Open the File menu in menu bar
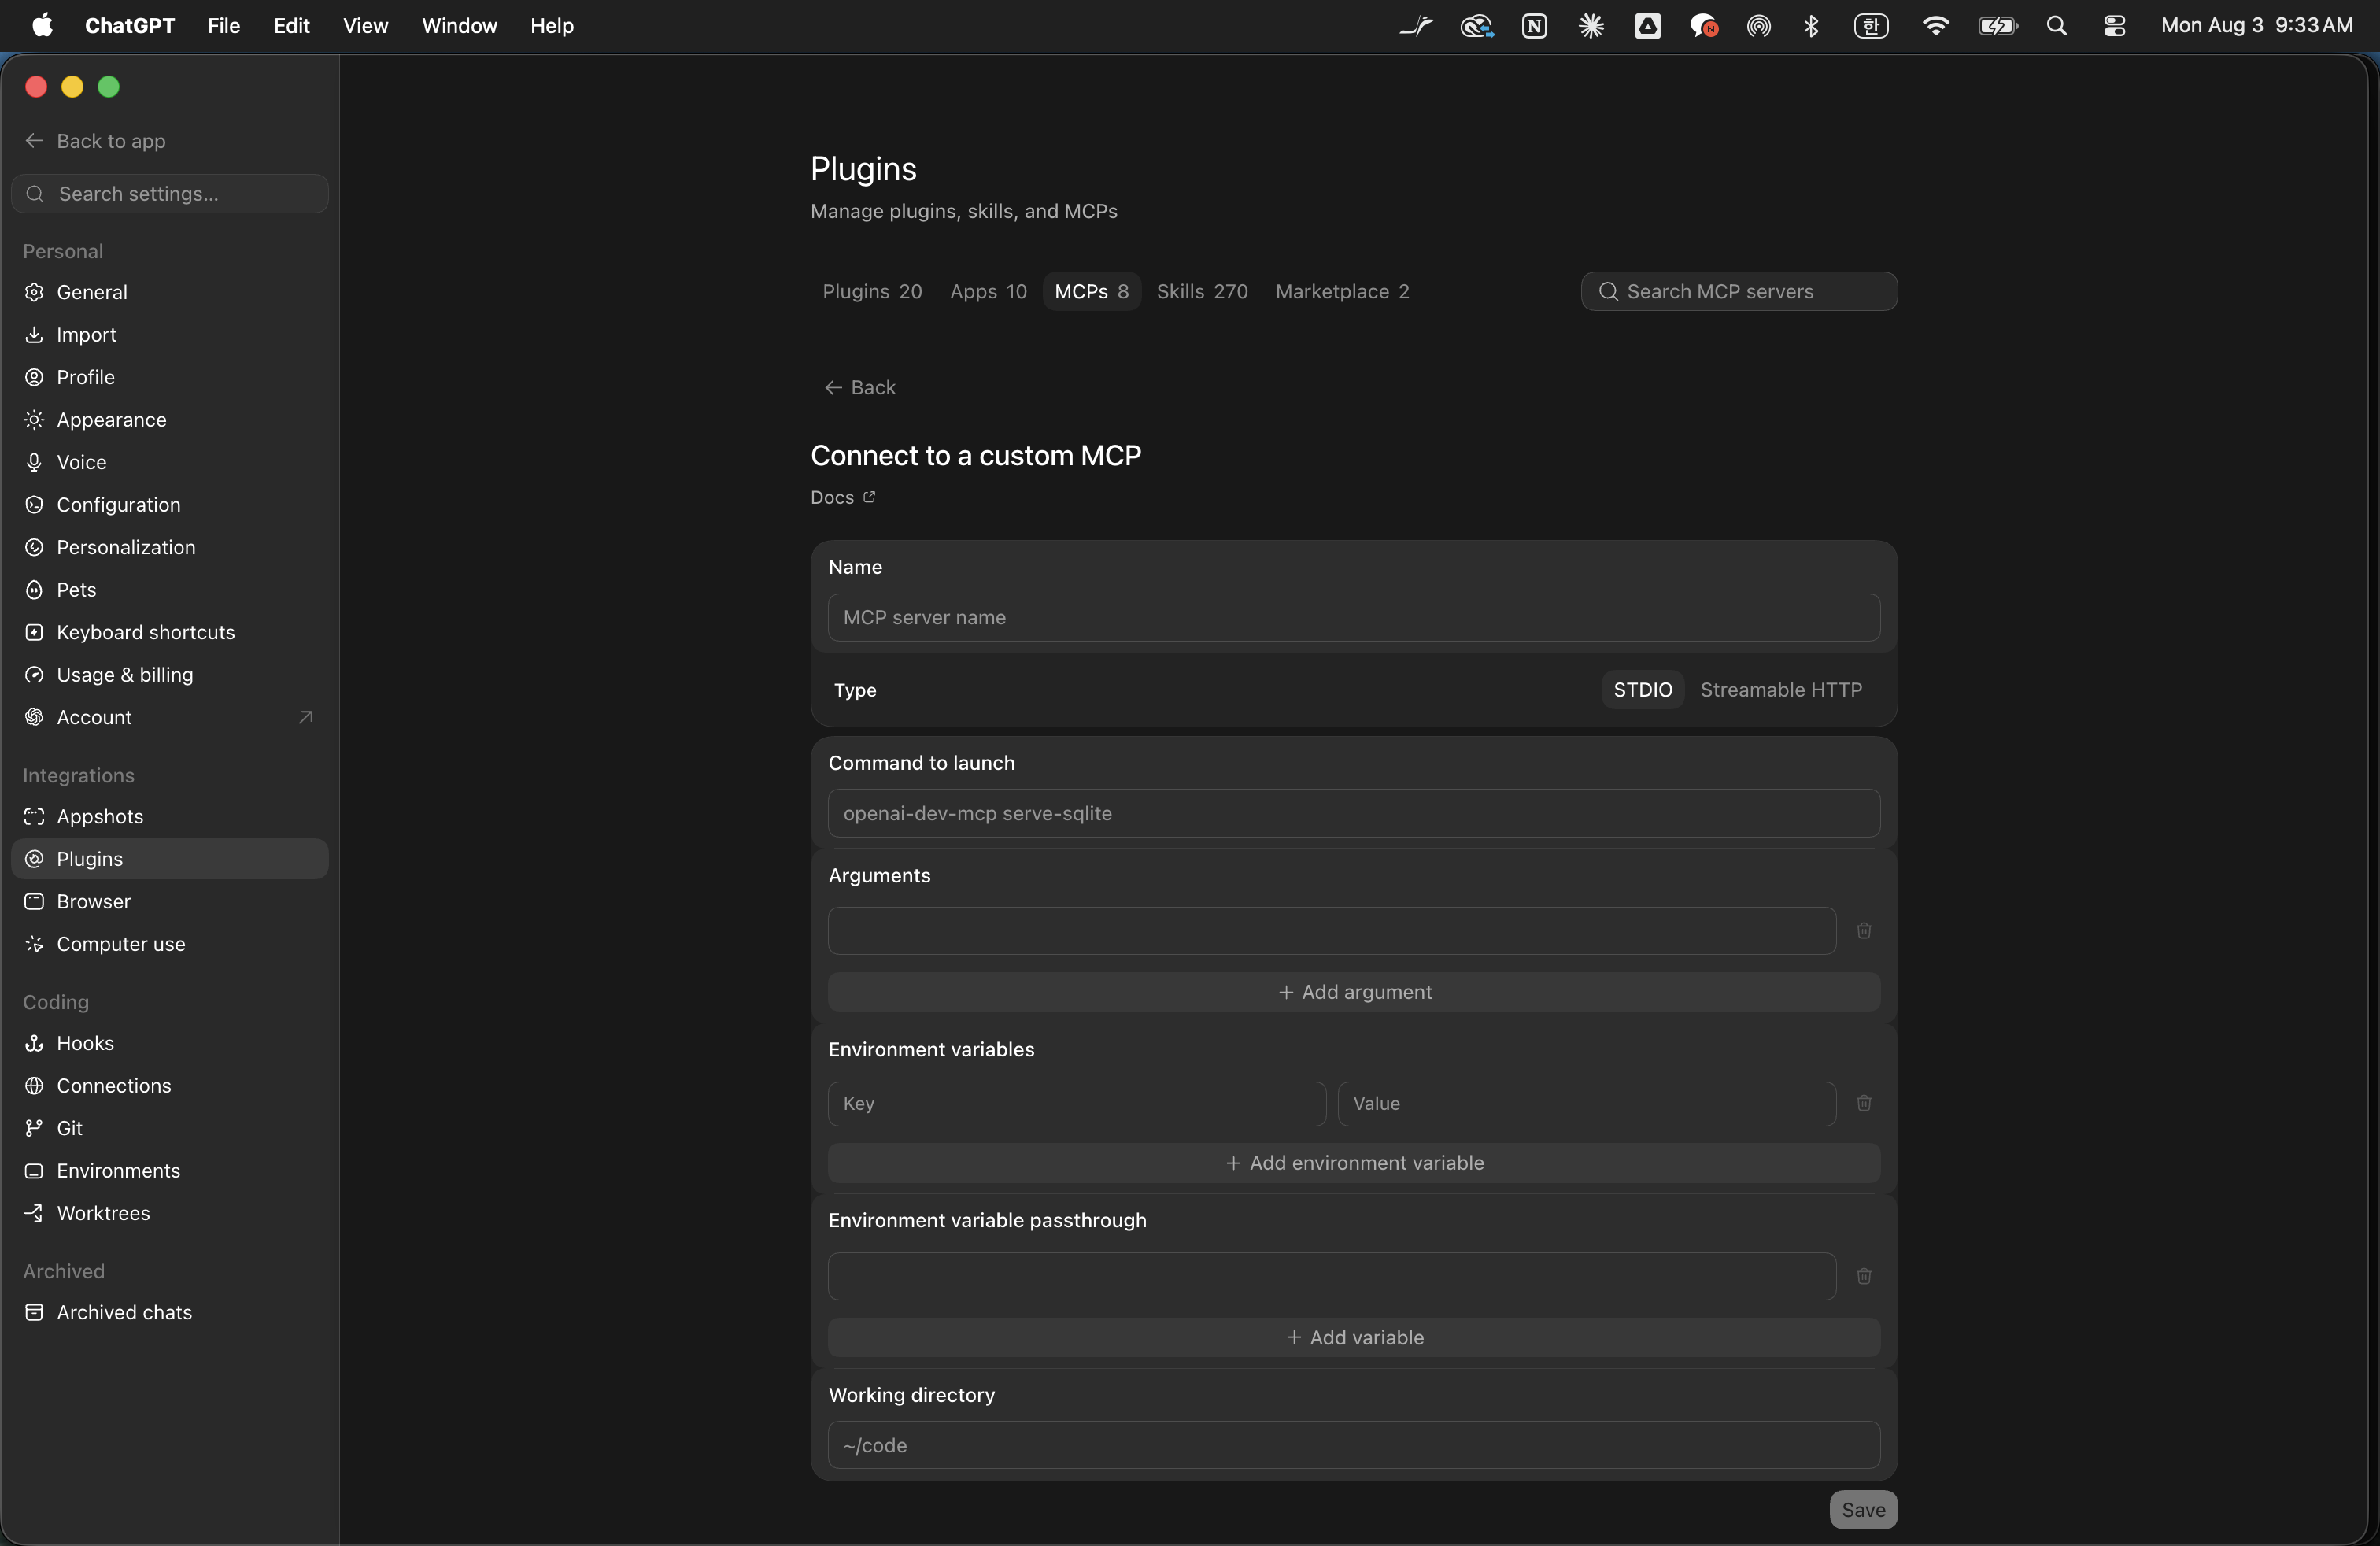Image resolution: width=2380 pixels, height=1546 pixels. tap(224, 26)
